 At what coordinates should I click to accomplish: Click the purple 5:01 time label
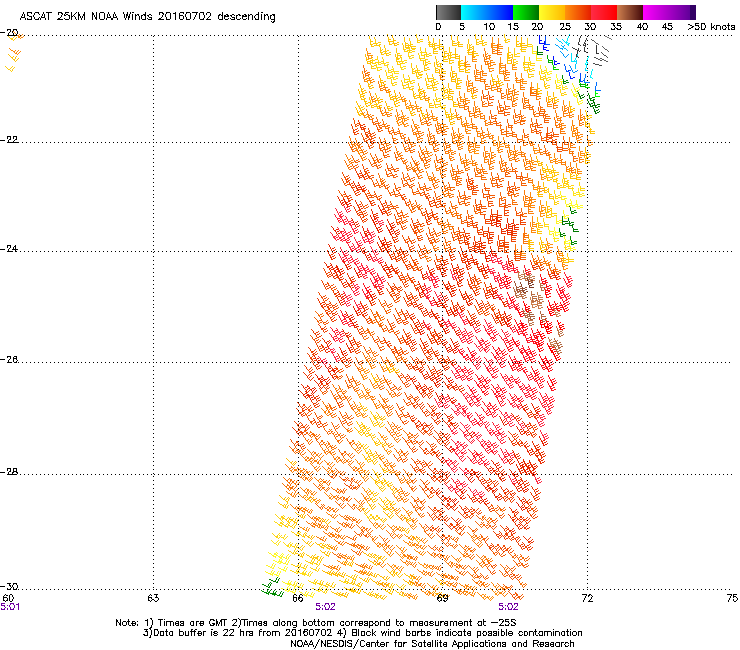[x=10, y=607]
